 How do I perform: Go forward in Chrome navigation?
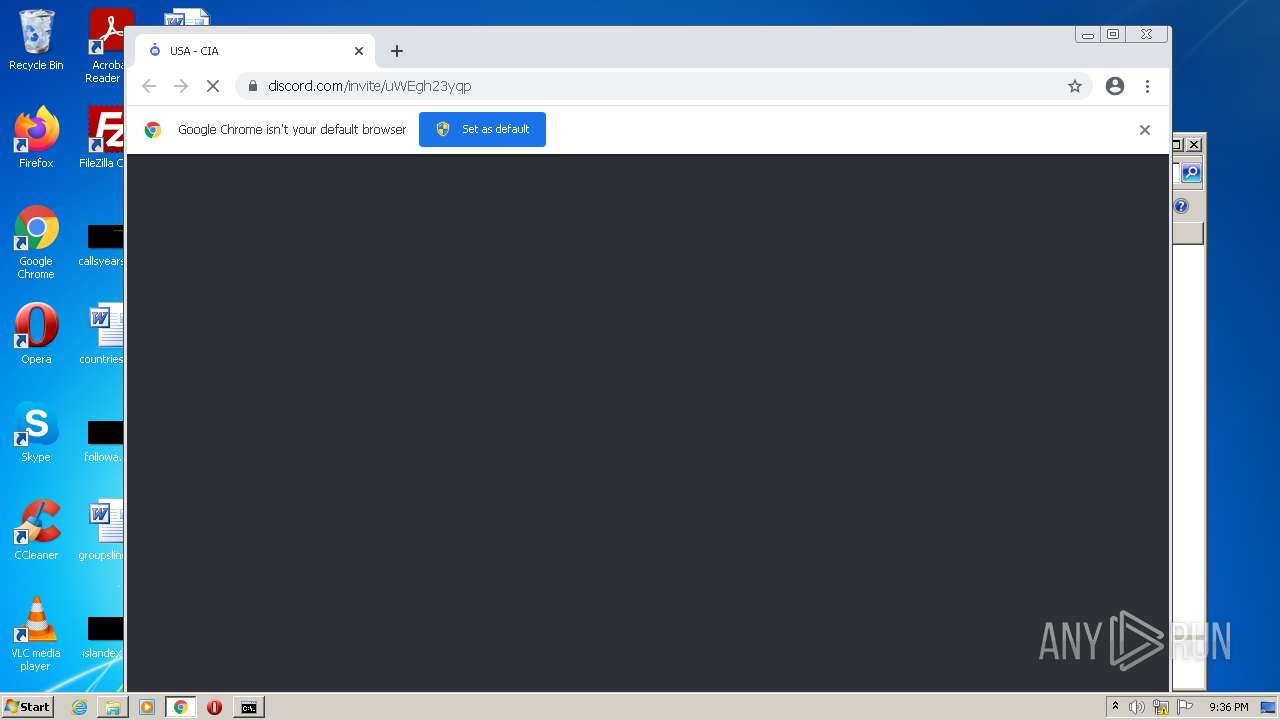181,86
